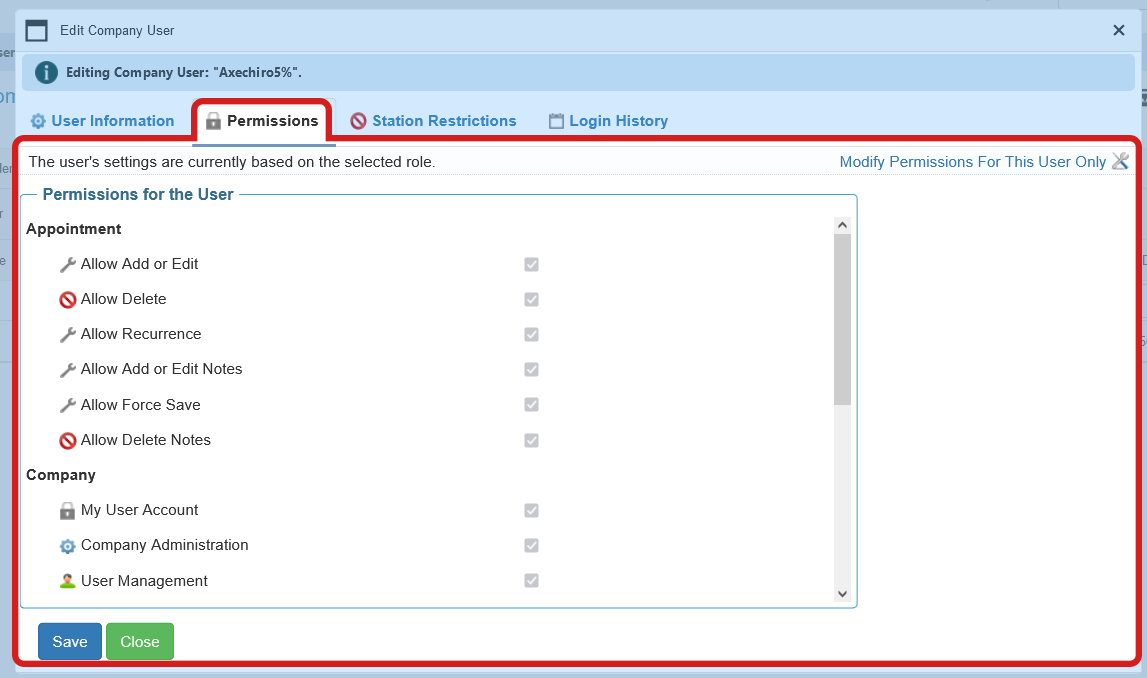Click the gear icon on User Information tab
1147x678 pixels.
tap(38, 120)
